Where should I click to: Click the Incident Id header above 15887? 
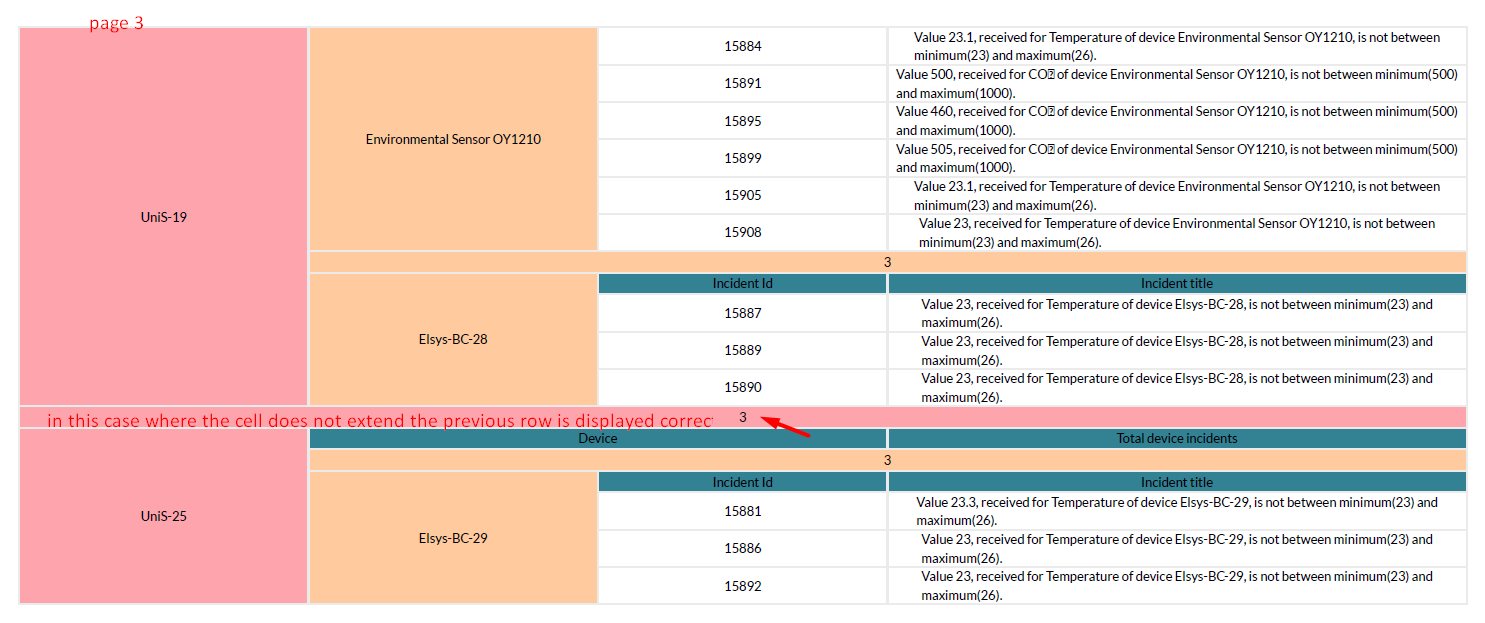tap(742, 283)
